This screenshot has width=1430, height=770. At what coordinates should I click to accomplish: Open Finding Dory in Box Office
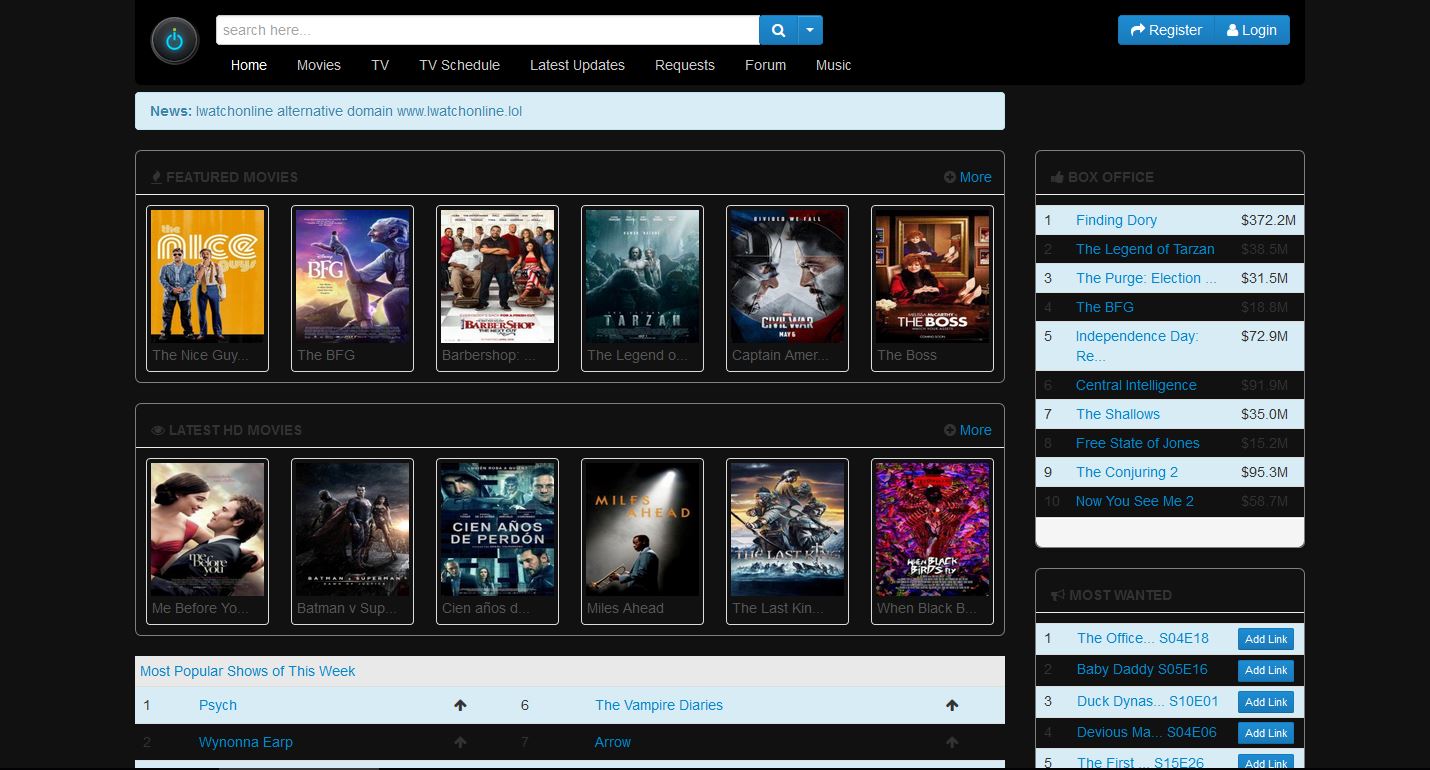[x=1116, y=220]
